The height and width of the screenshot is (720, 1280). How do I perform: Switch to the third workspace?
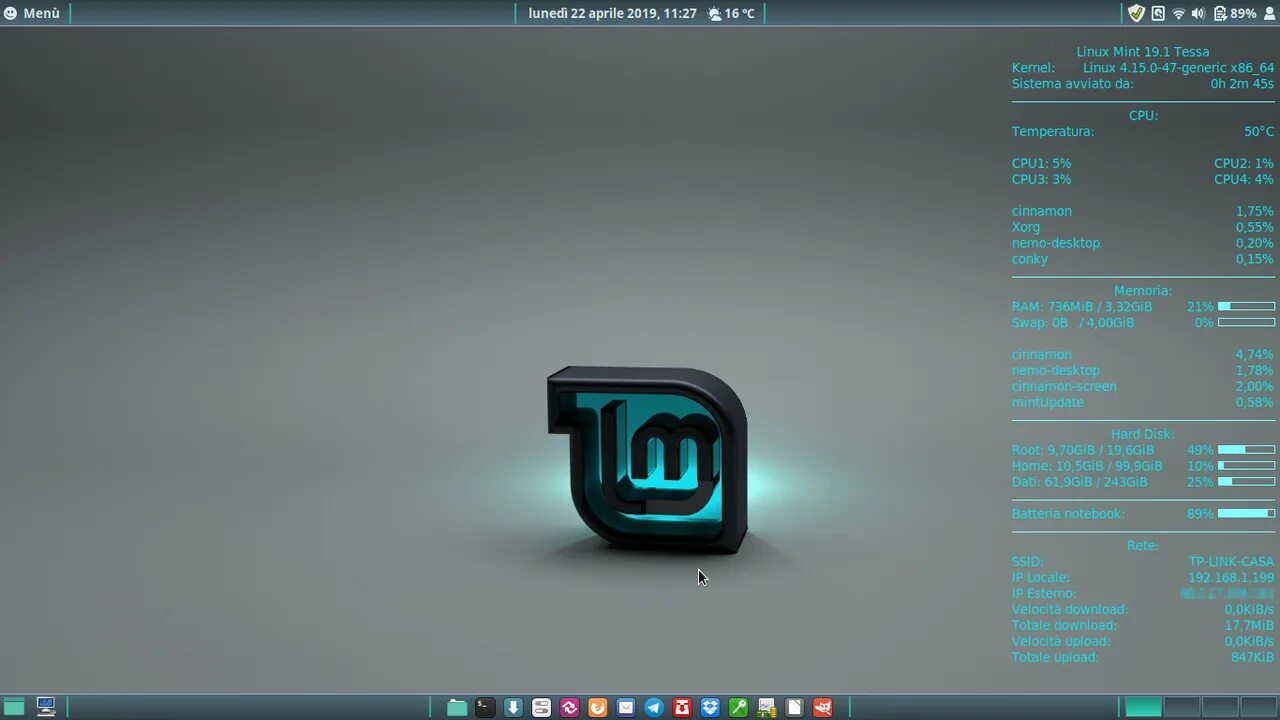(x=1220, y=707)
